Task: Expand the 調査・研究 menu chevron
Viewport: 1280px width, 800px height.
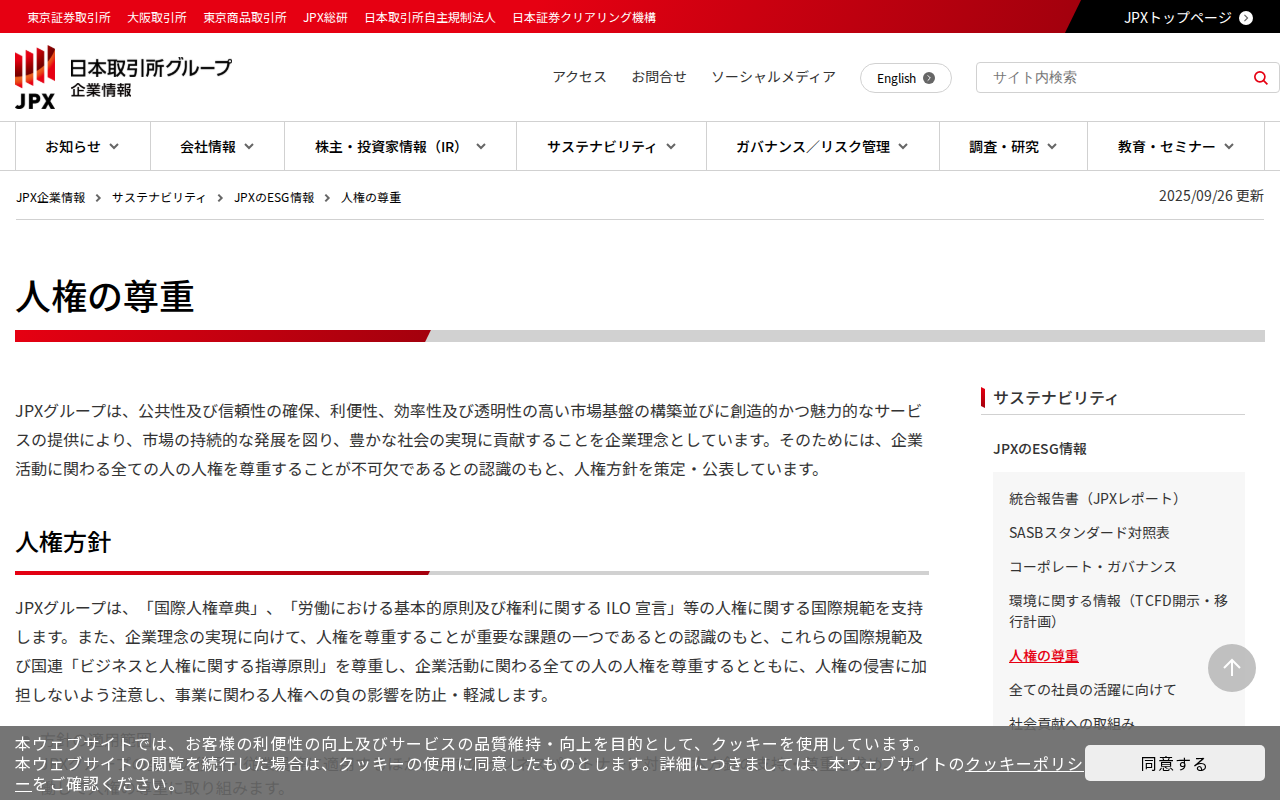Action: [1052, 147]
